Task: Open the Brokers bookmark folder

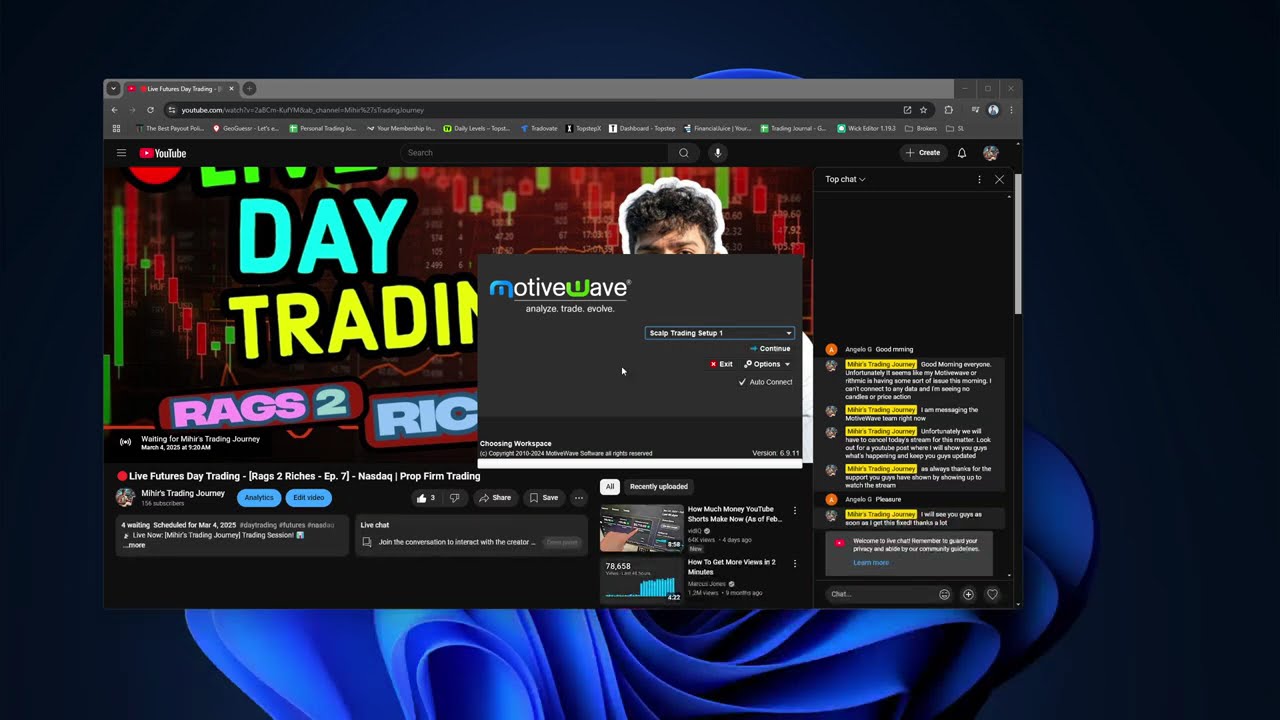Action: point(921,128)
